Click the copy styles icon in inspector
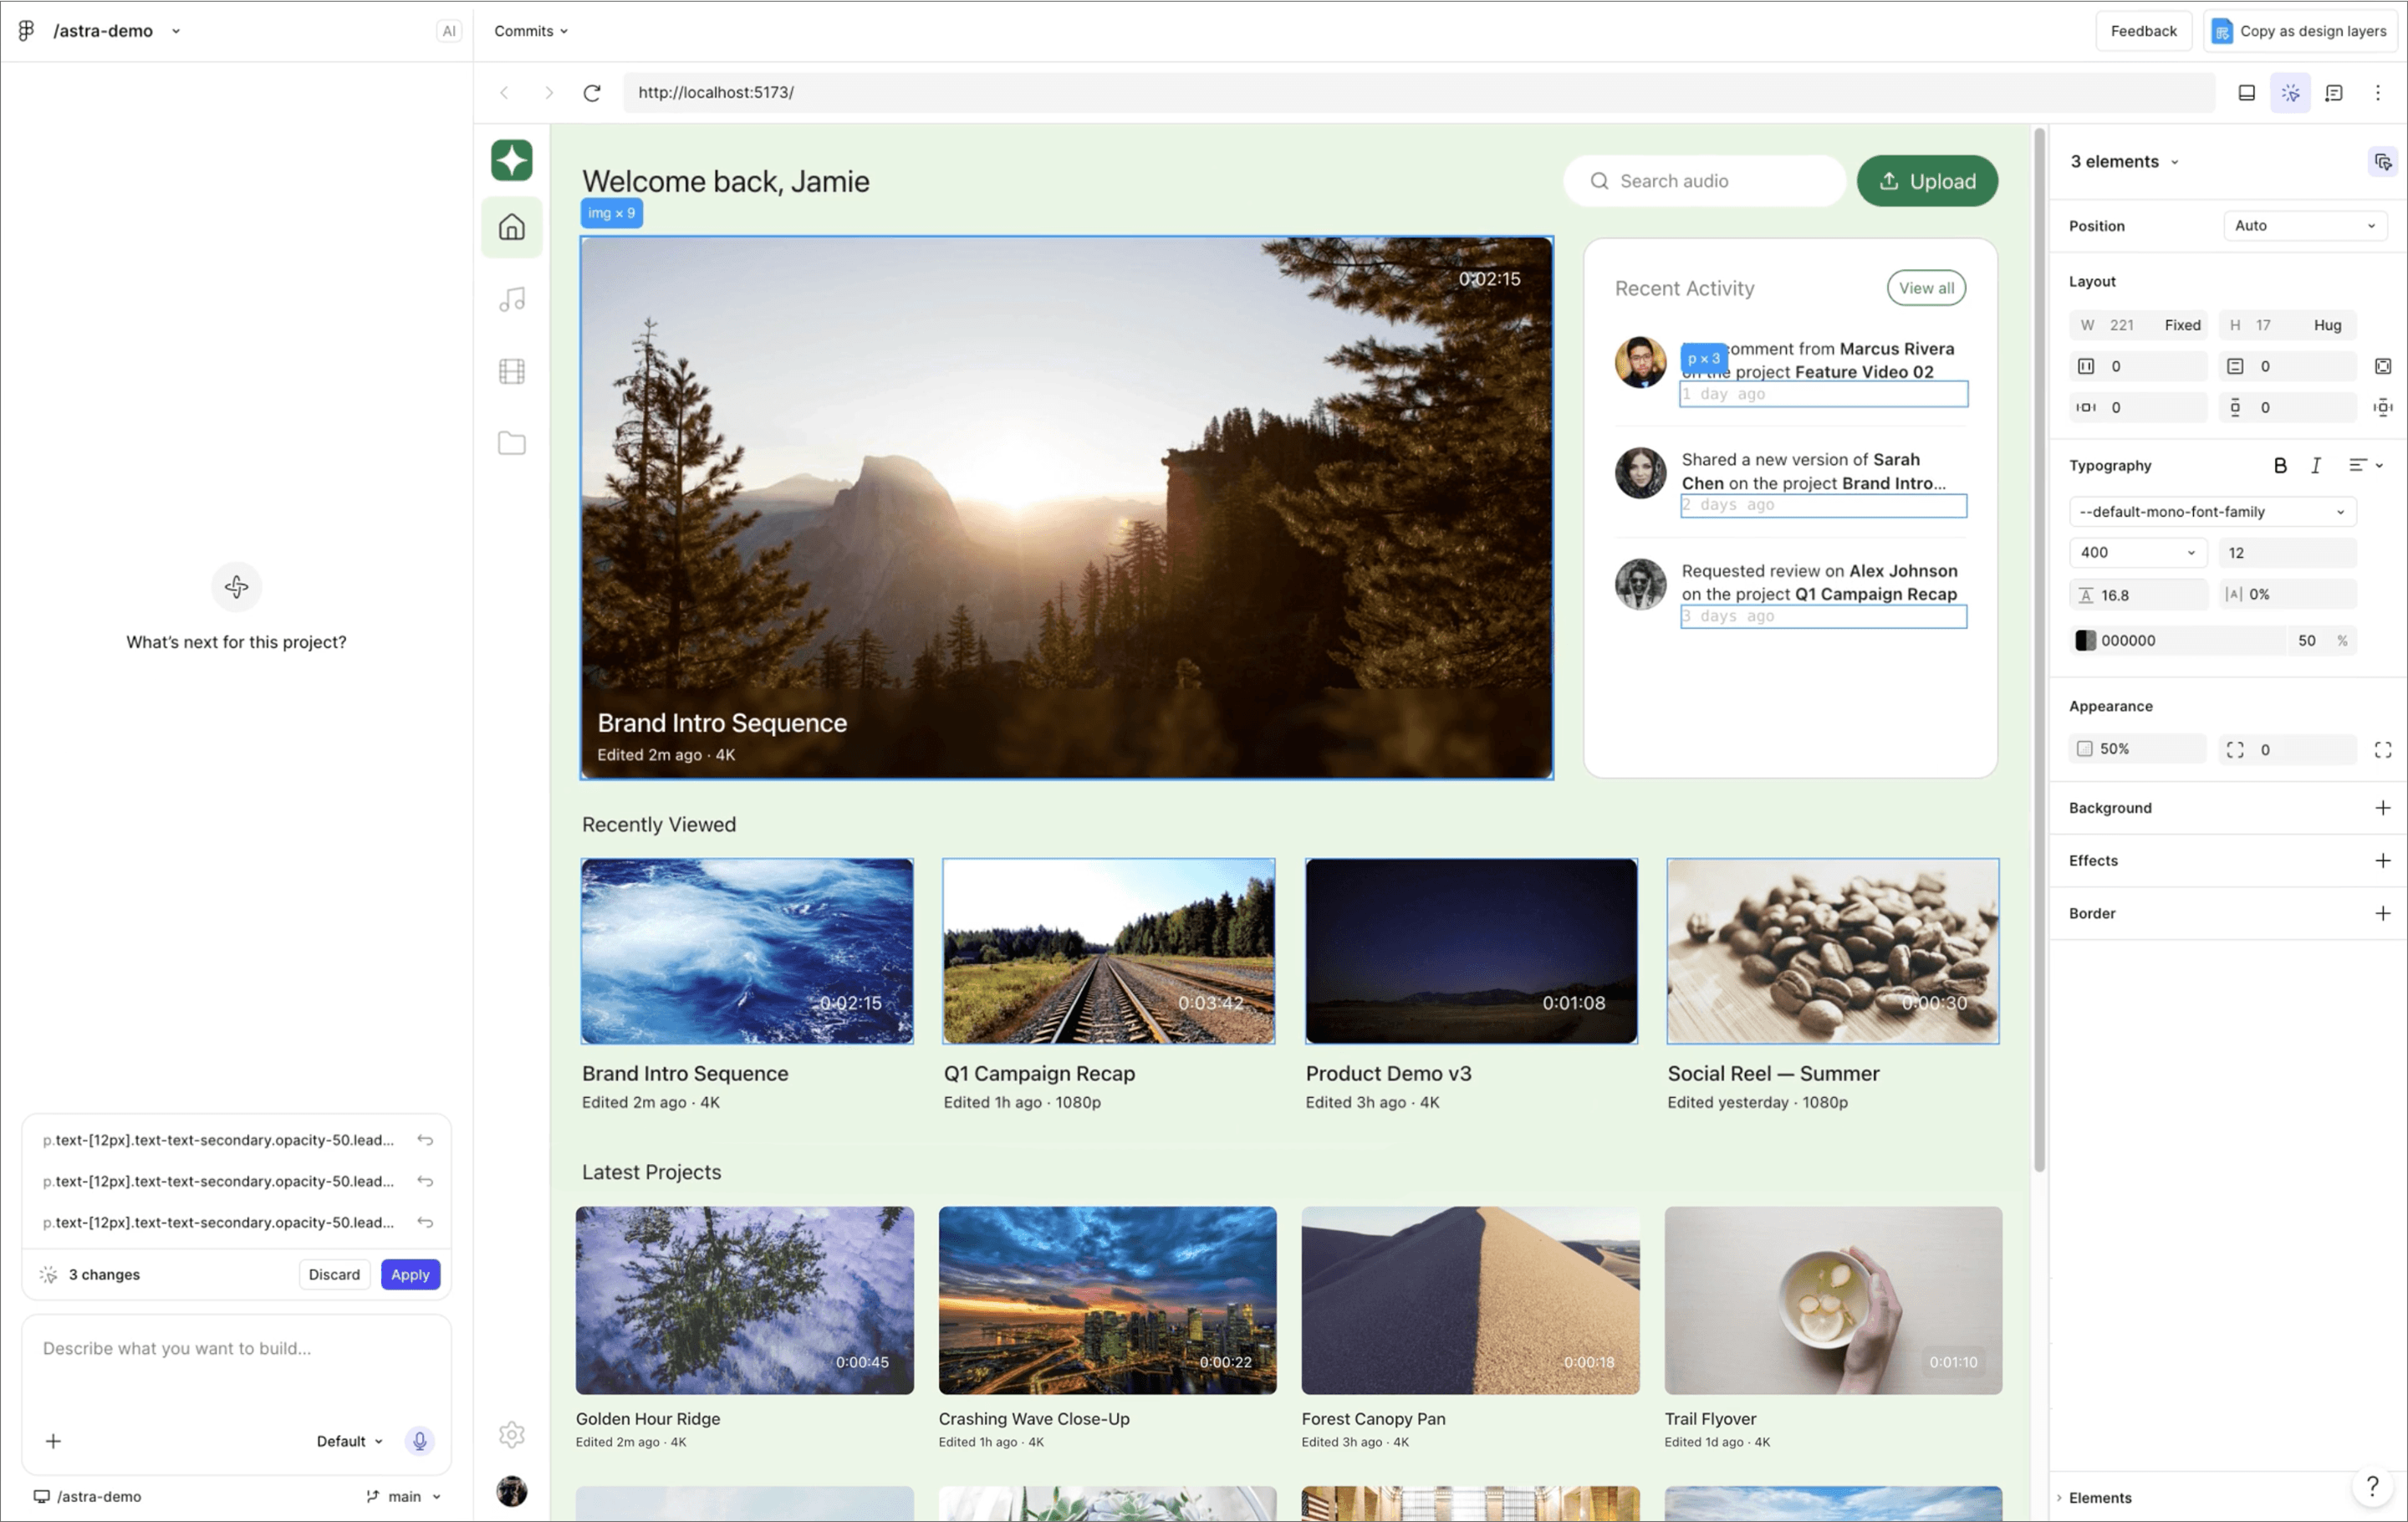This screenshot has height=1522, width=2408. pos(2383,162)
